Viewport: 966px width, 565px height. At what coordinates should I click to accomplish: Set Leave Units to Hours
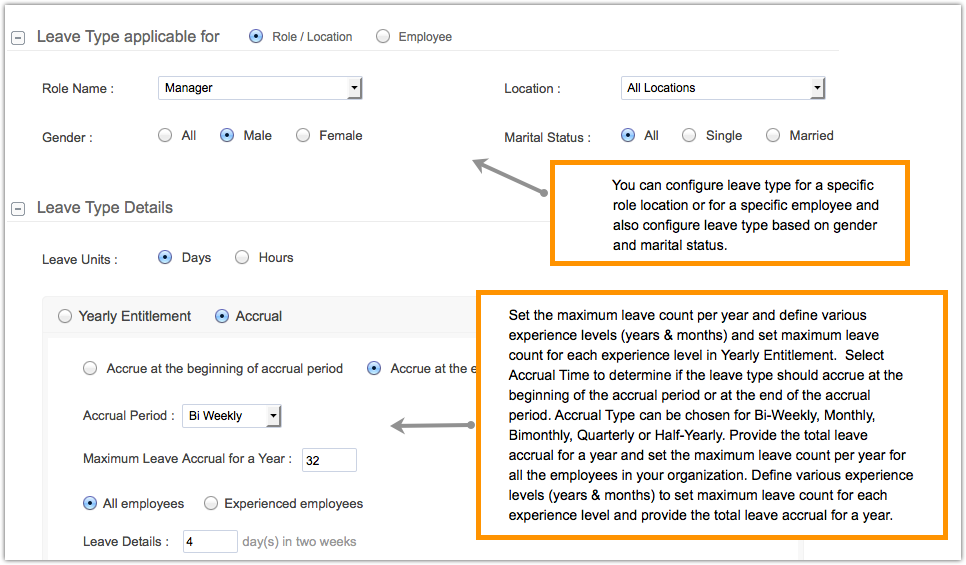click(242, 257)
